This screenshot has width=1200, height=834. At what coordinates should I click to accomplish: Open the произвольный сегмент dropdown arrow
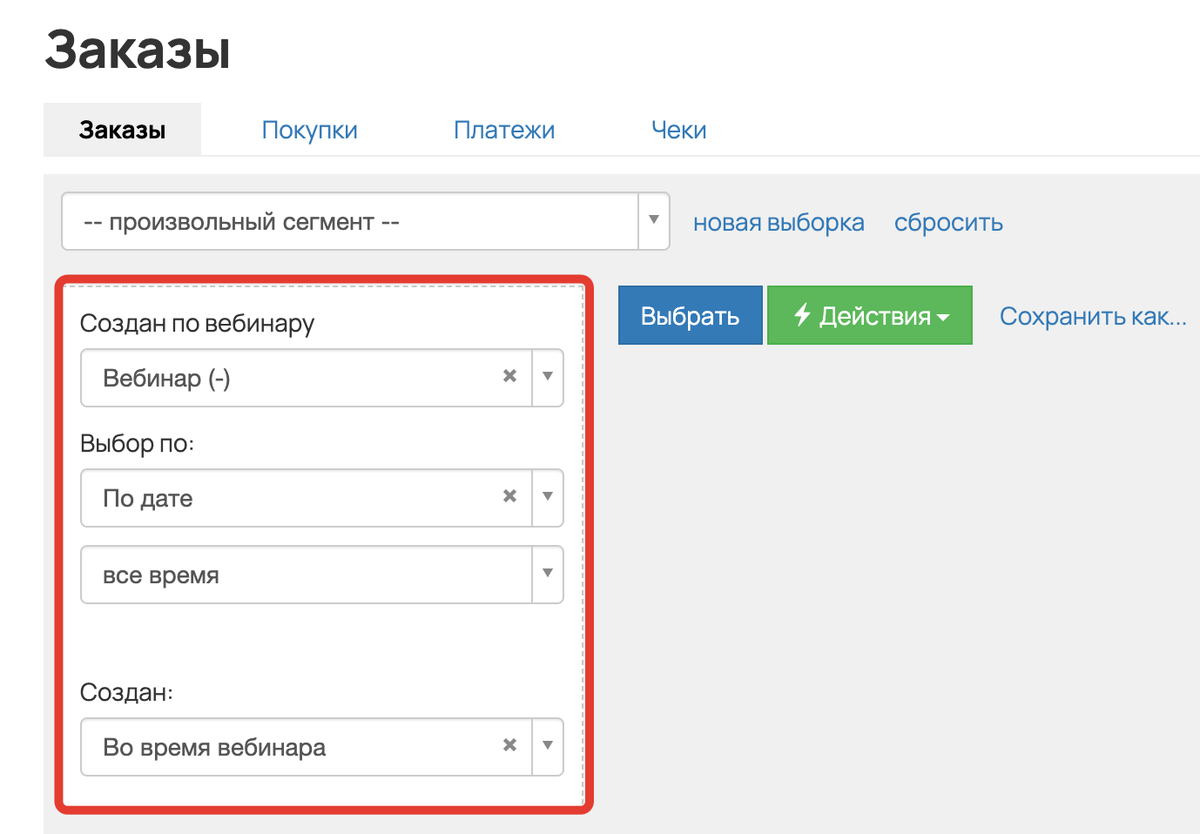coord(654,221)
